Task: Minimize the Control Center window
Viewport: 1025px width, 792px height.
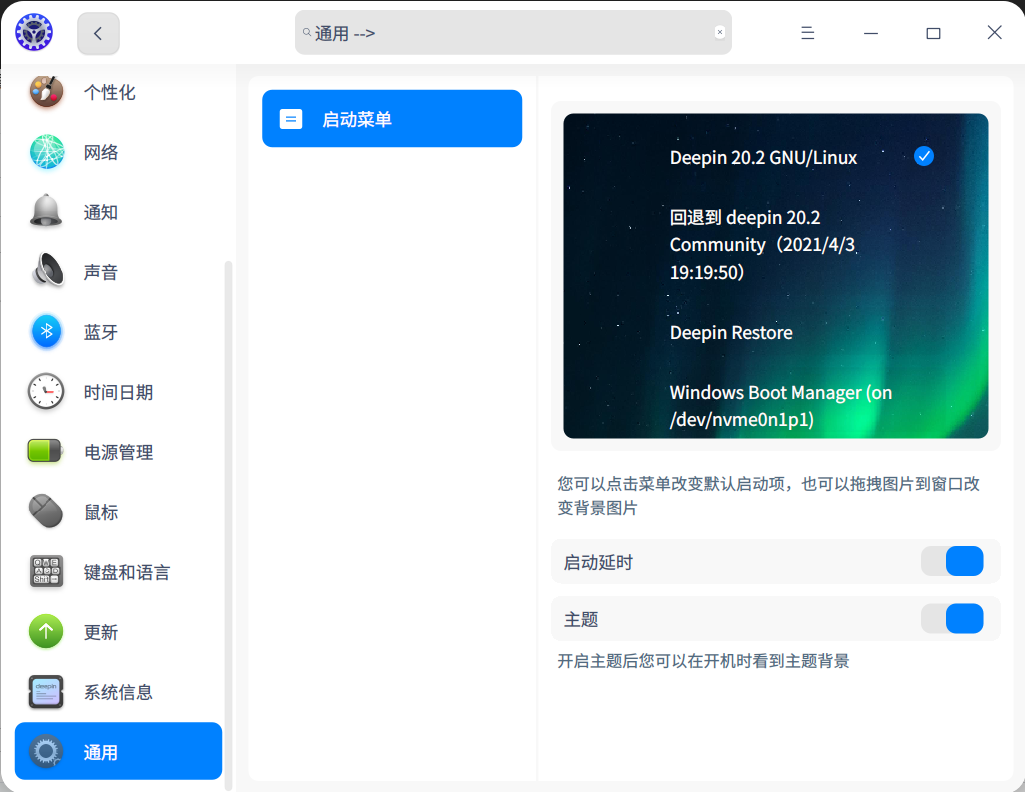Action: 871,33
